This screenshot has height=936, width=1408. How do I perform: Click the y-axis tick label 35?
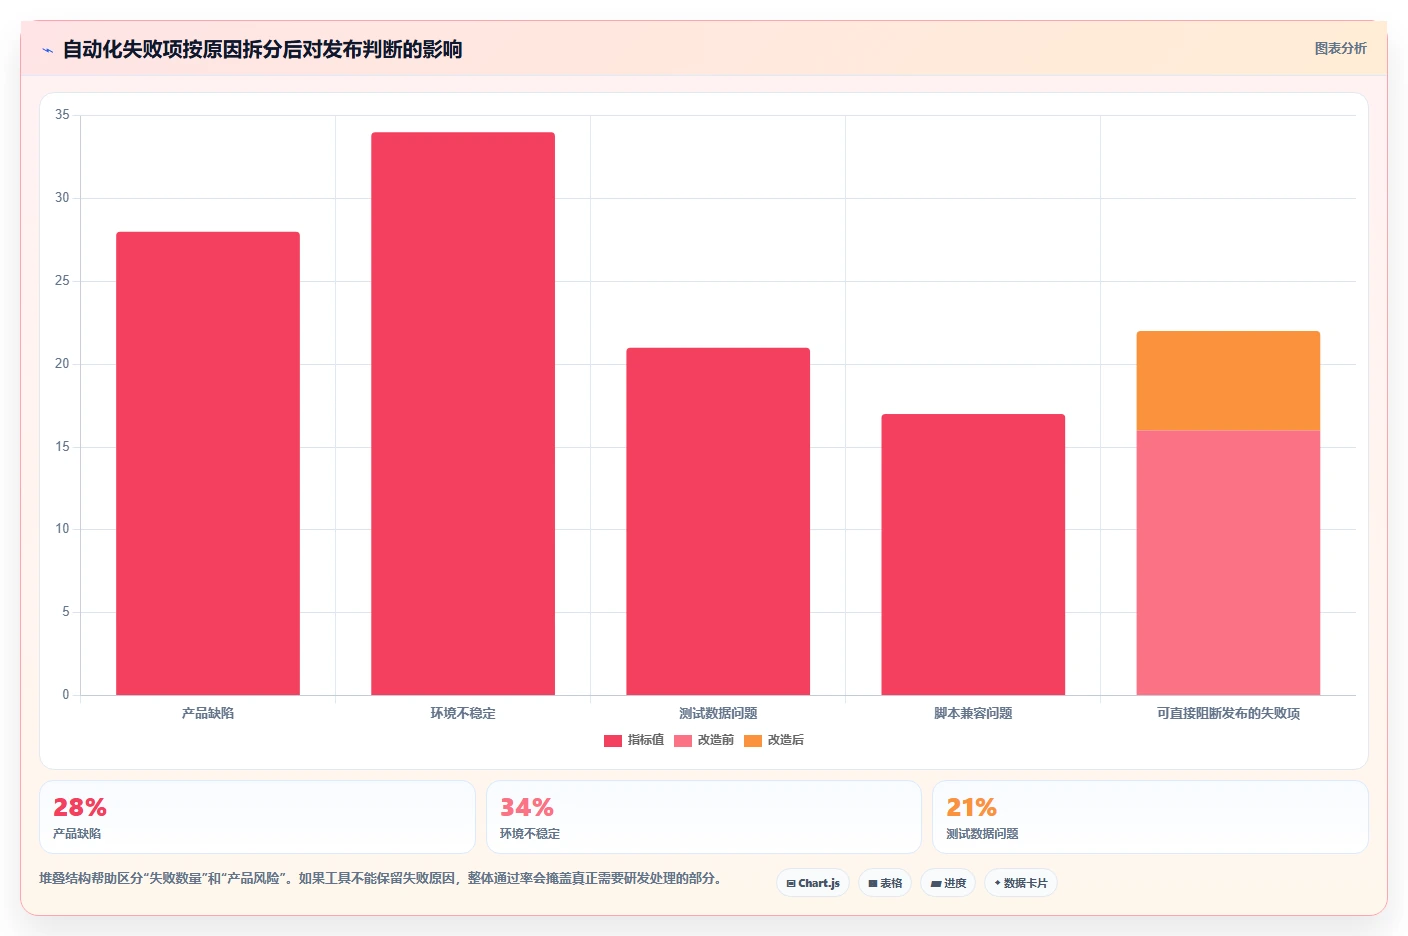click(63, 115)
